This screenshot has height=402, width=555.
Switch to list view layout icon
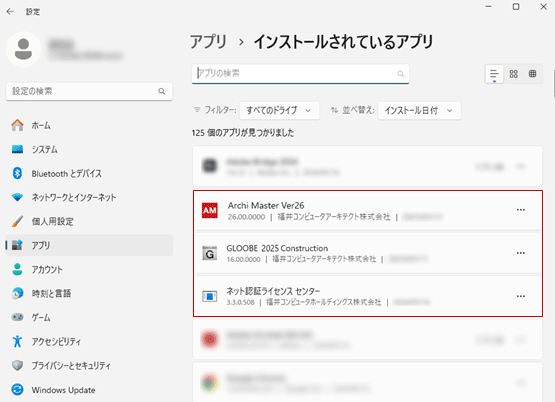coord(494,74)
